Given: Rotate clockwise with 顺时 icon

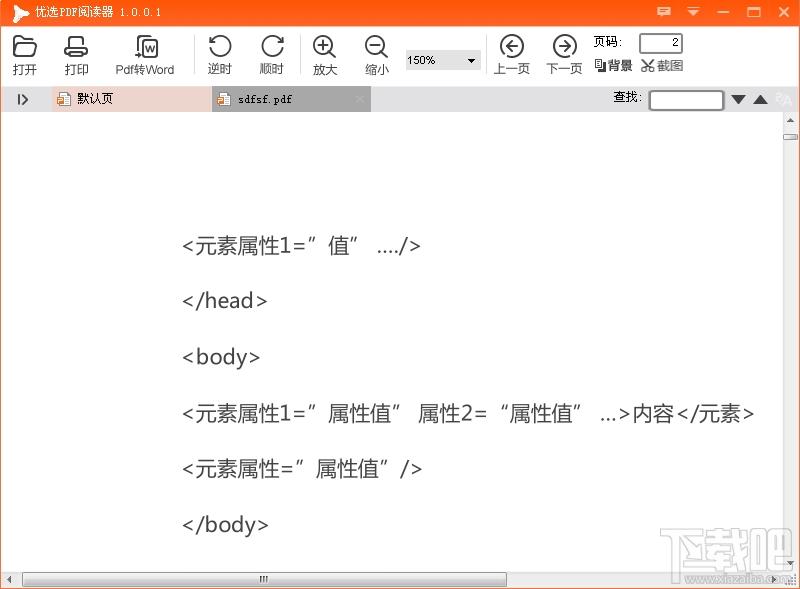Looking at the screenshot, I should [272, 55].
